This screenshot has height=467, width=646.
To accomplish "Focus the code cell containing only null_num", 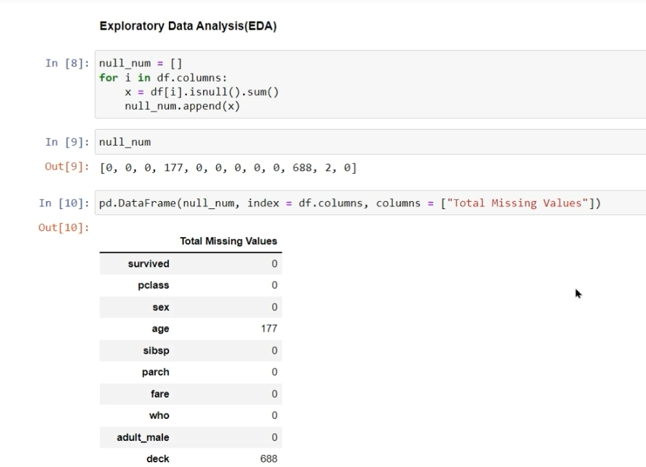I will click(x=370, y=142).
